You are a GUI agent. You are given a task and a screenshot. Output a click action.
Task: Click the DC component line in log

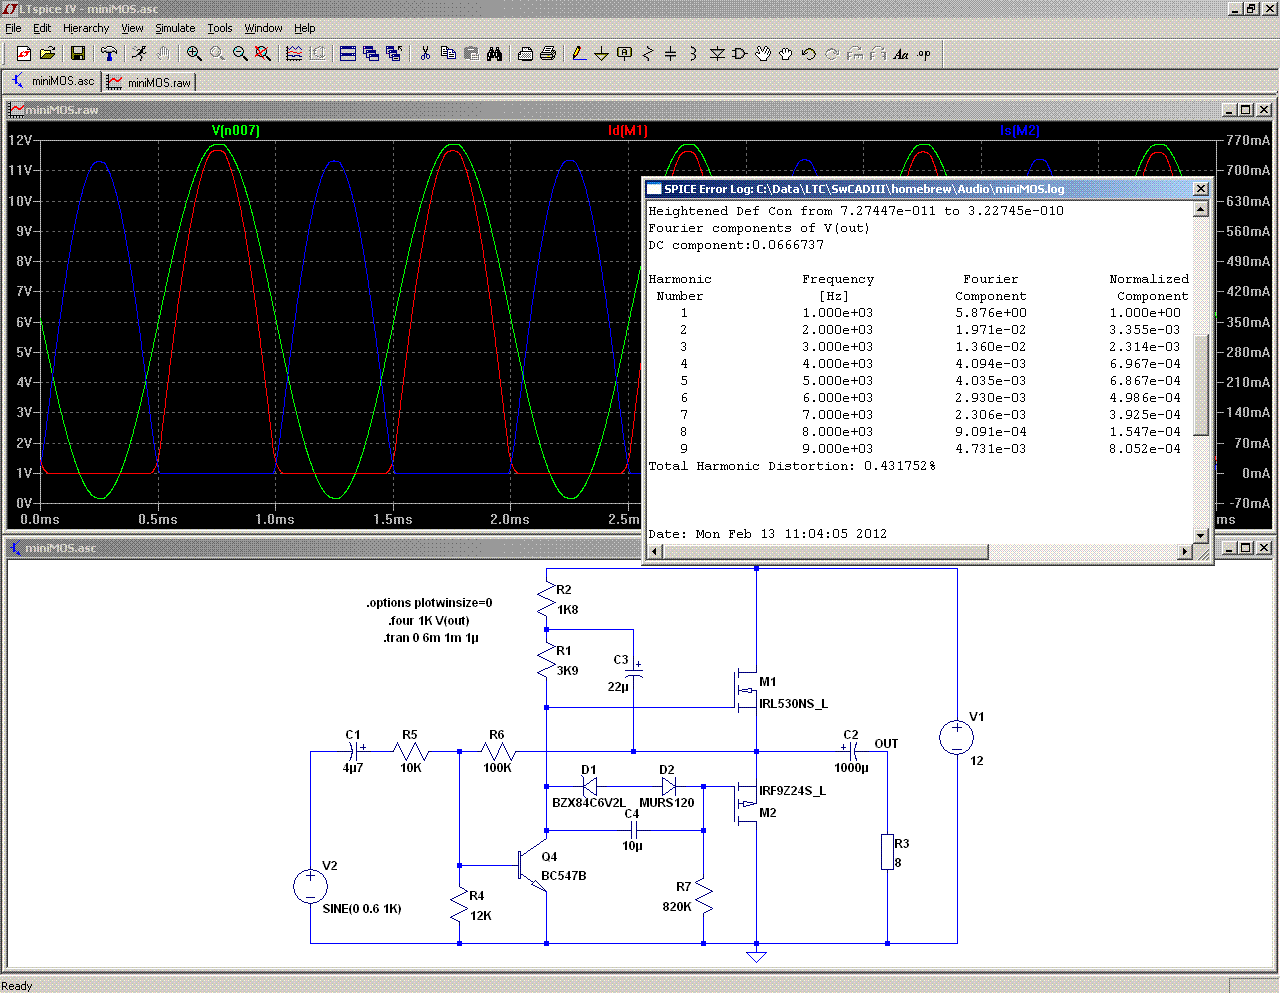pos(736,245)
